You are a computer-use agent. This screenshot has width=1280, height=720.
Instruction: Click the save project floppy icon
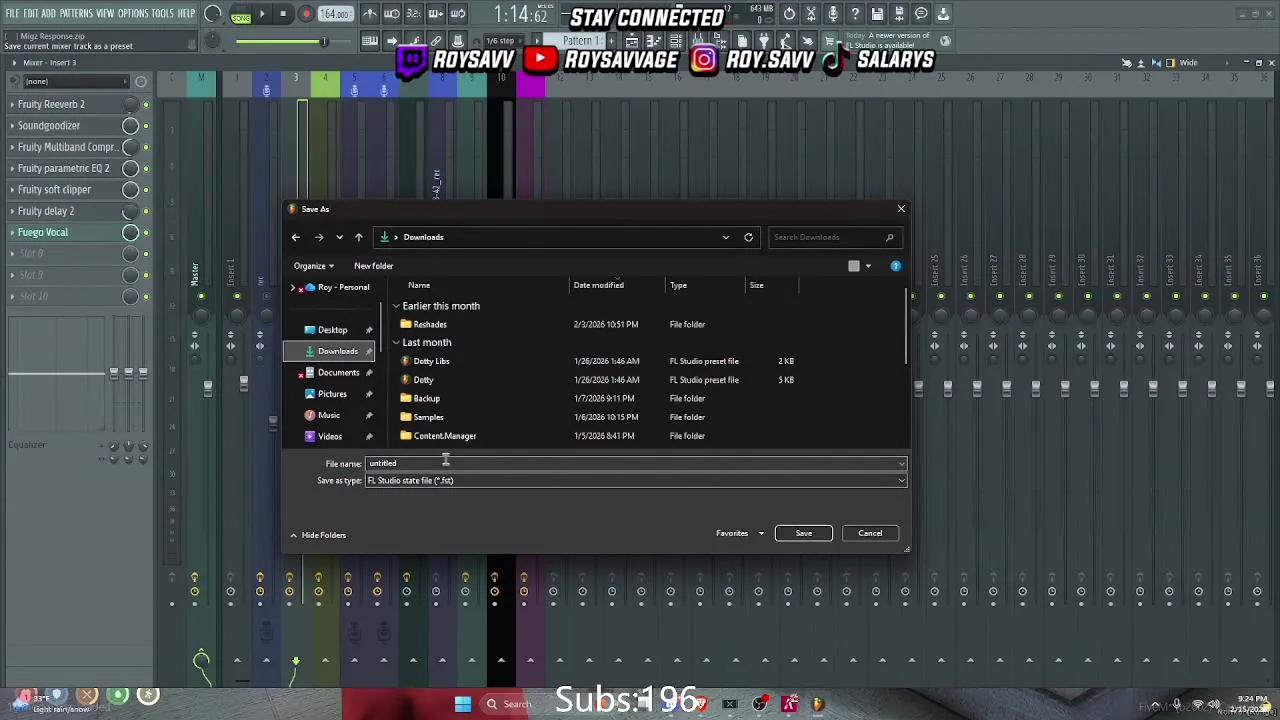point(877,14)
